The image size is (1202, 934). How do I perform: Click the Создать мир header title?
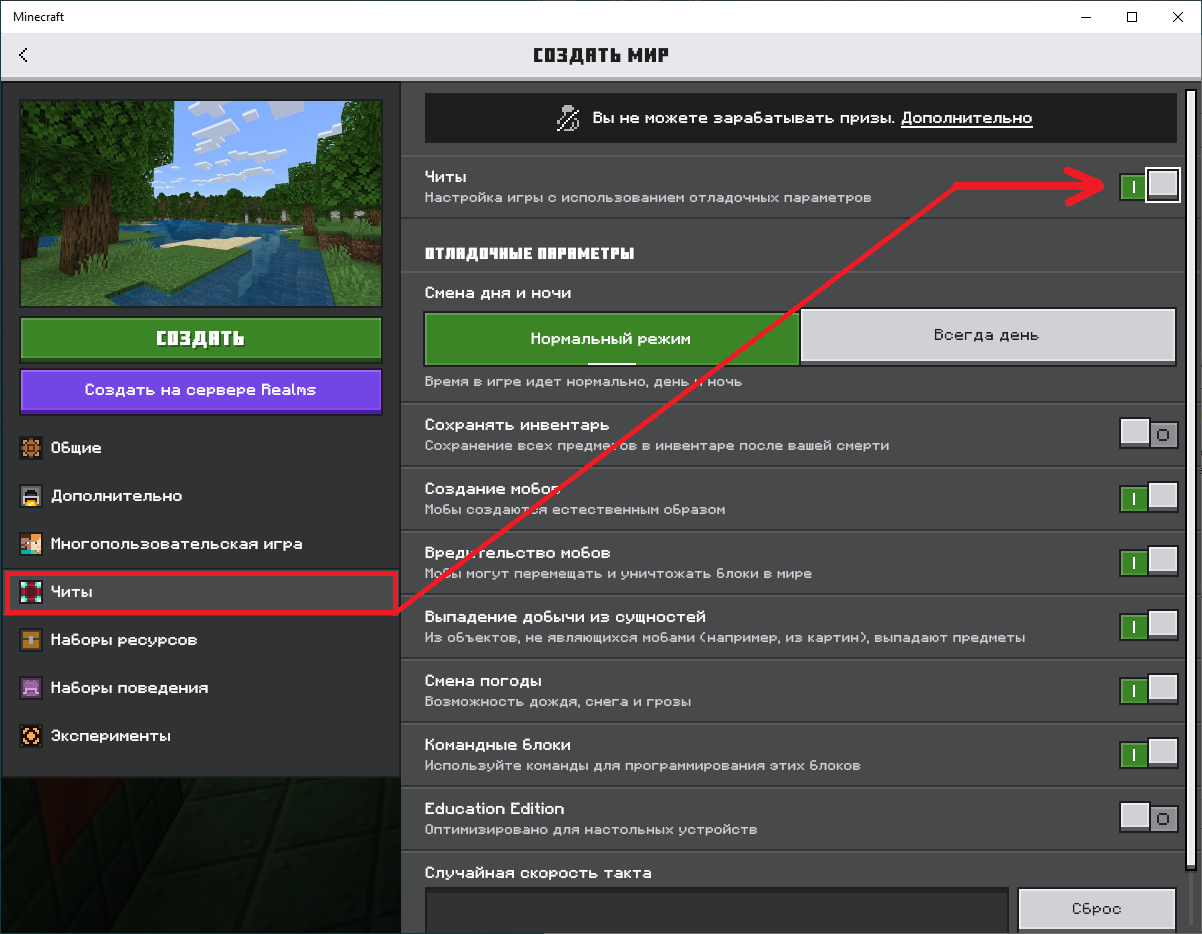click(x=601, y=55)
